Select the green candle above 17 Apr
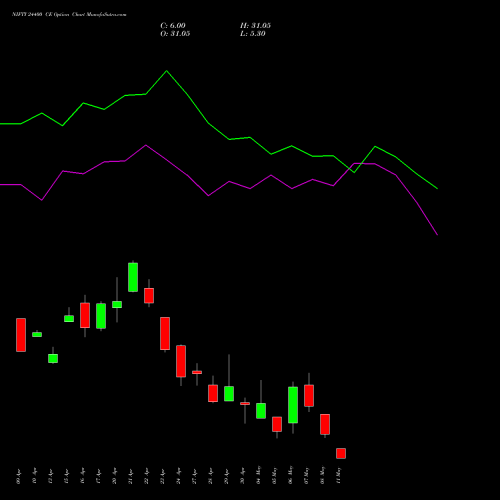Image resolution: width=500 pixels, height=500 pixels. coord(101,316)
